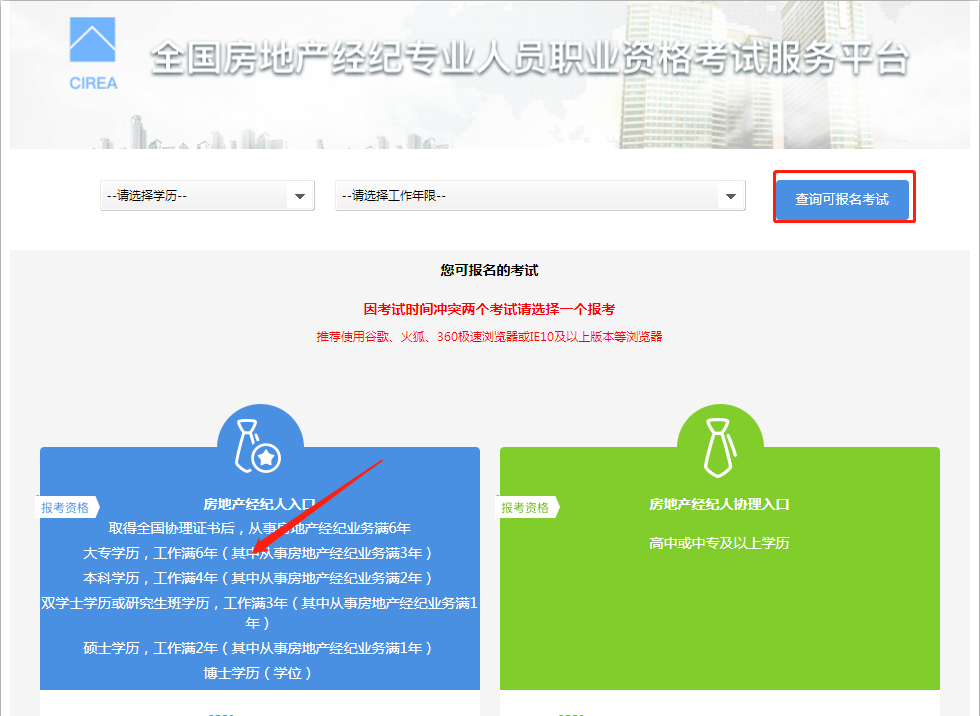
Task: Click the platform title banner text
Action: point(529,59)
